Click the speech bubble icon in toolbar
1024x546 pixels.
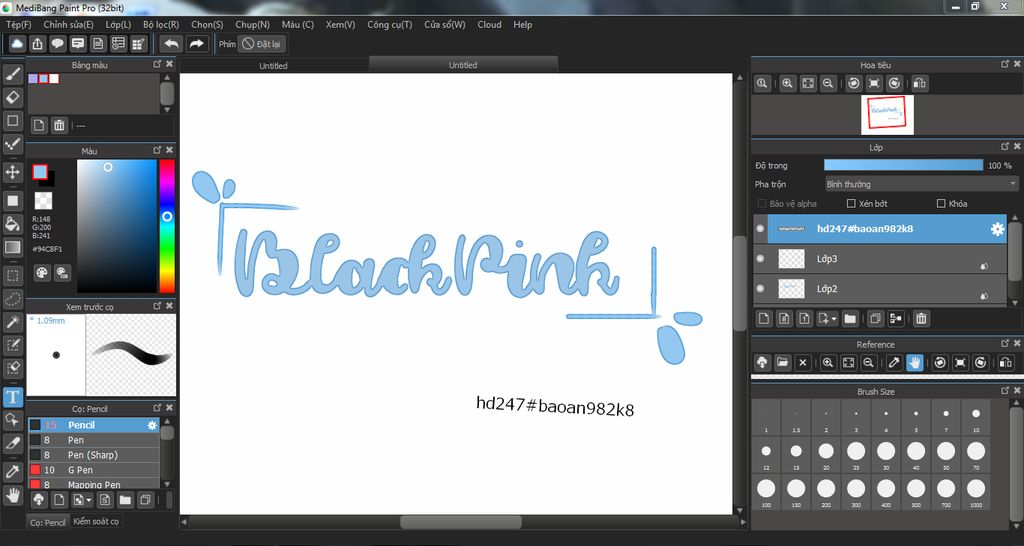pos(57,44)
